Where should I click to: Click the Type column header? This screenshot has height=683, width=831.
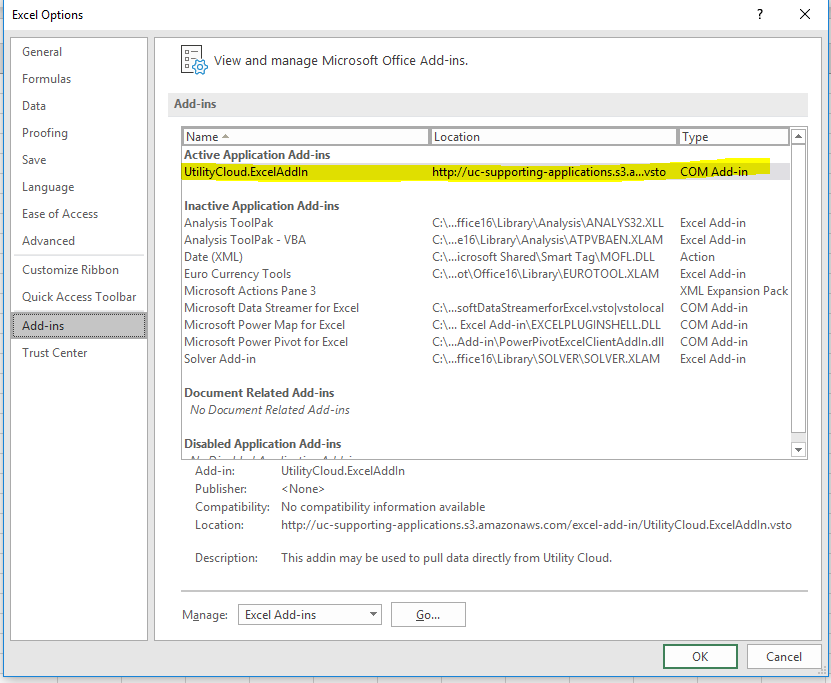pyautogui.click(x=732, y=137)
